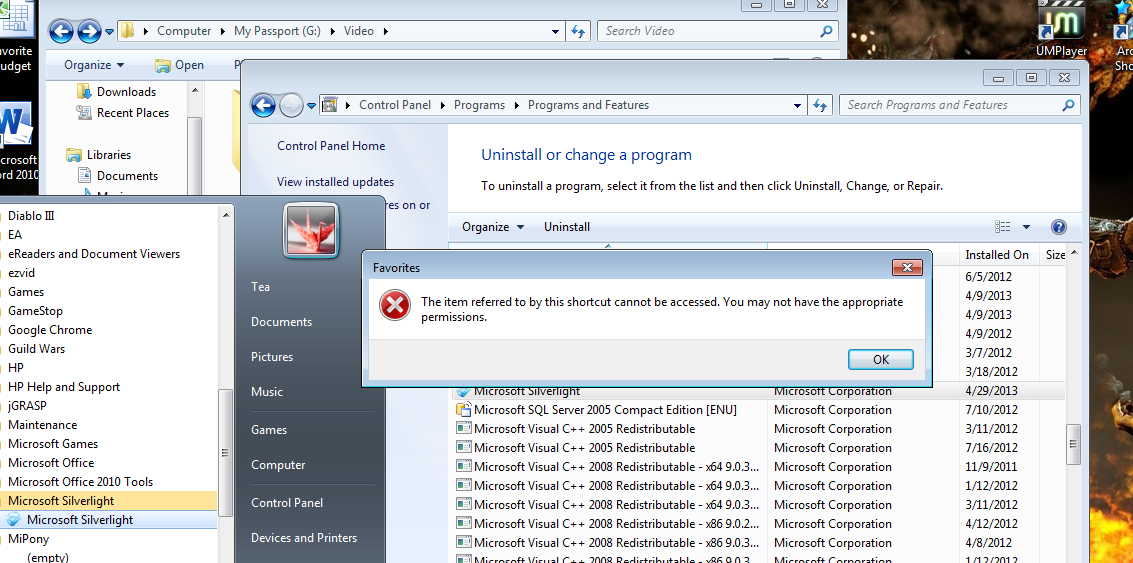Change view icon in Programs and Features
1133x563 pixels.
pyautogui.click(x=1002, y=227)
